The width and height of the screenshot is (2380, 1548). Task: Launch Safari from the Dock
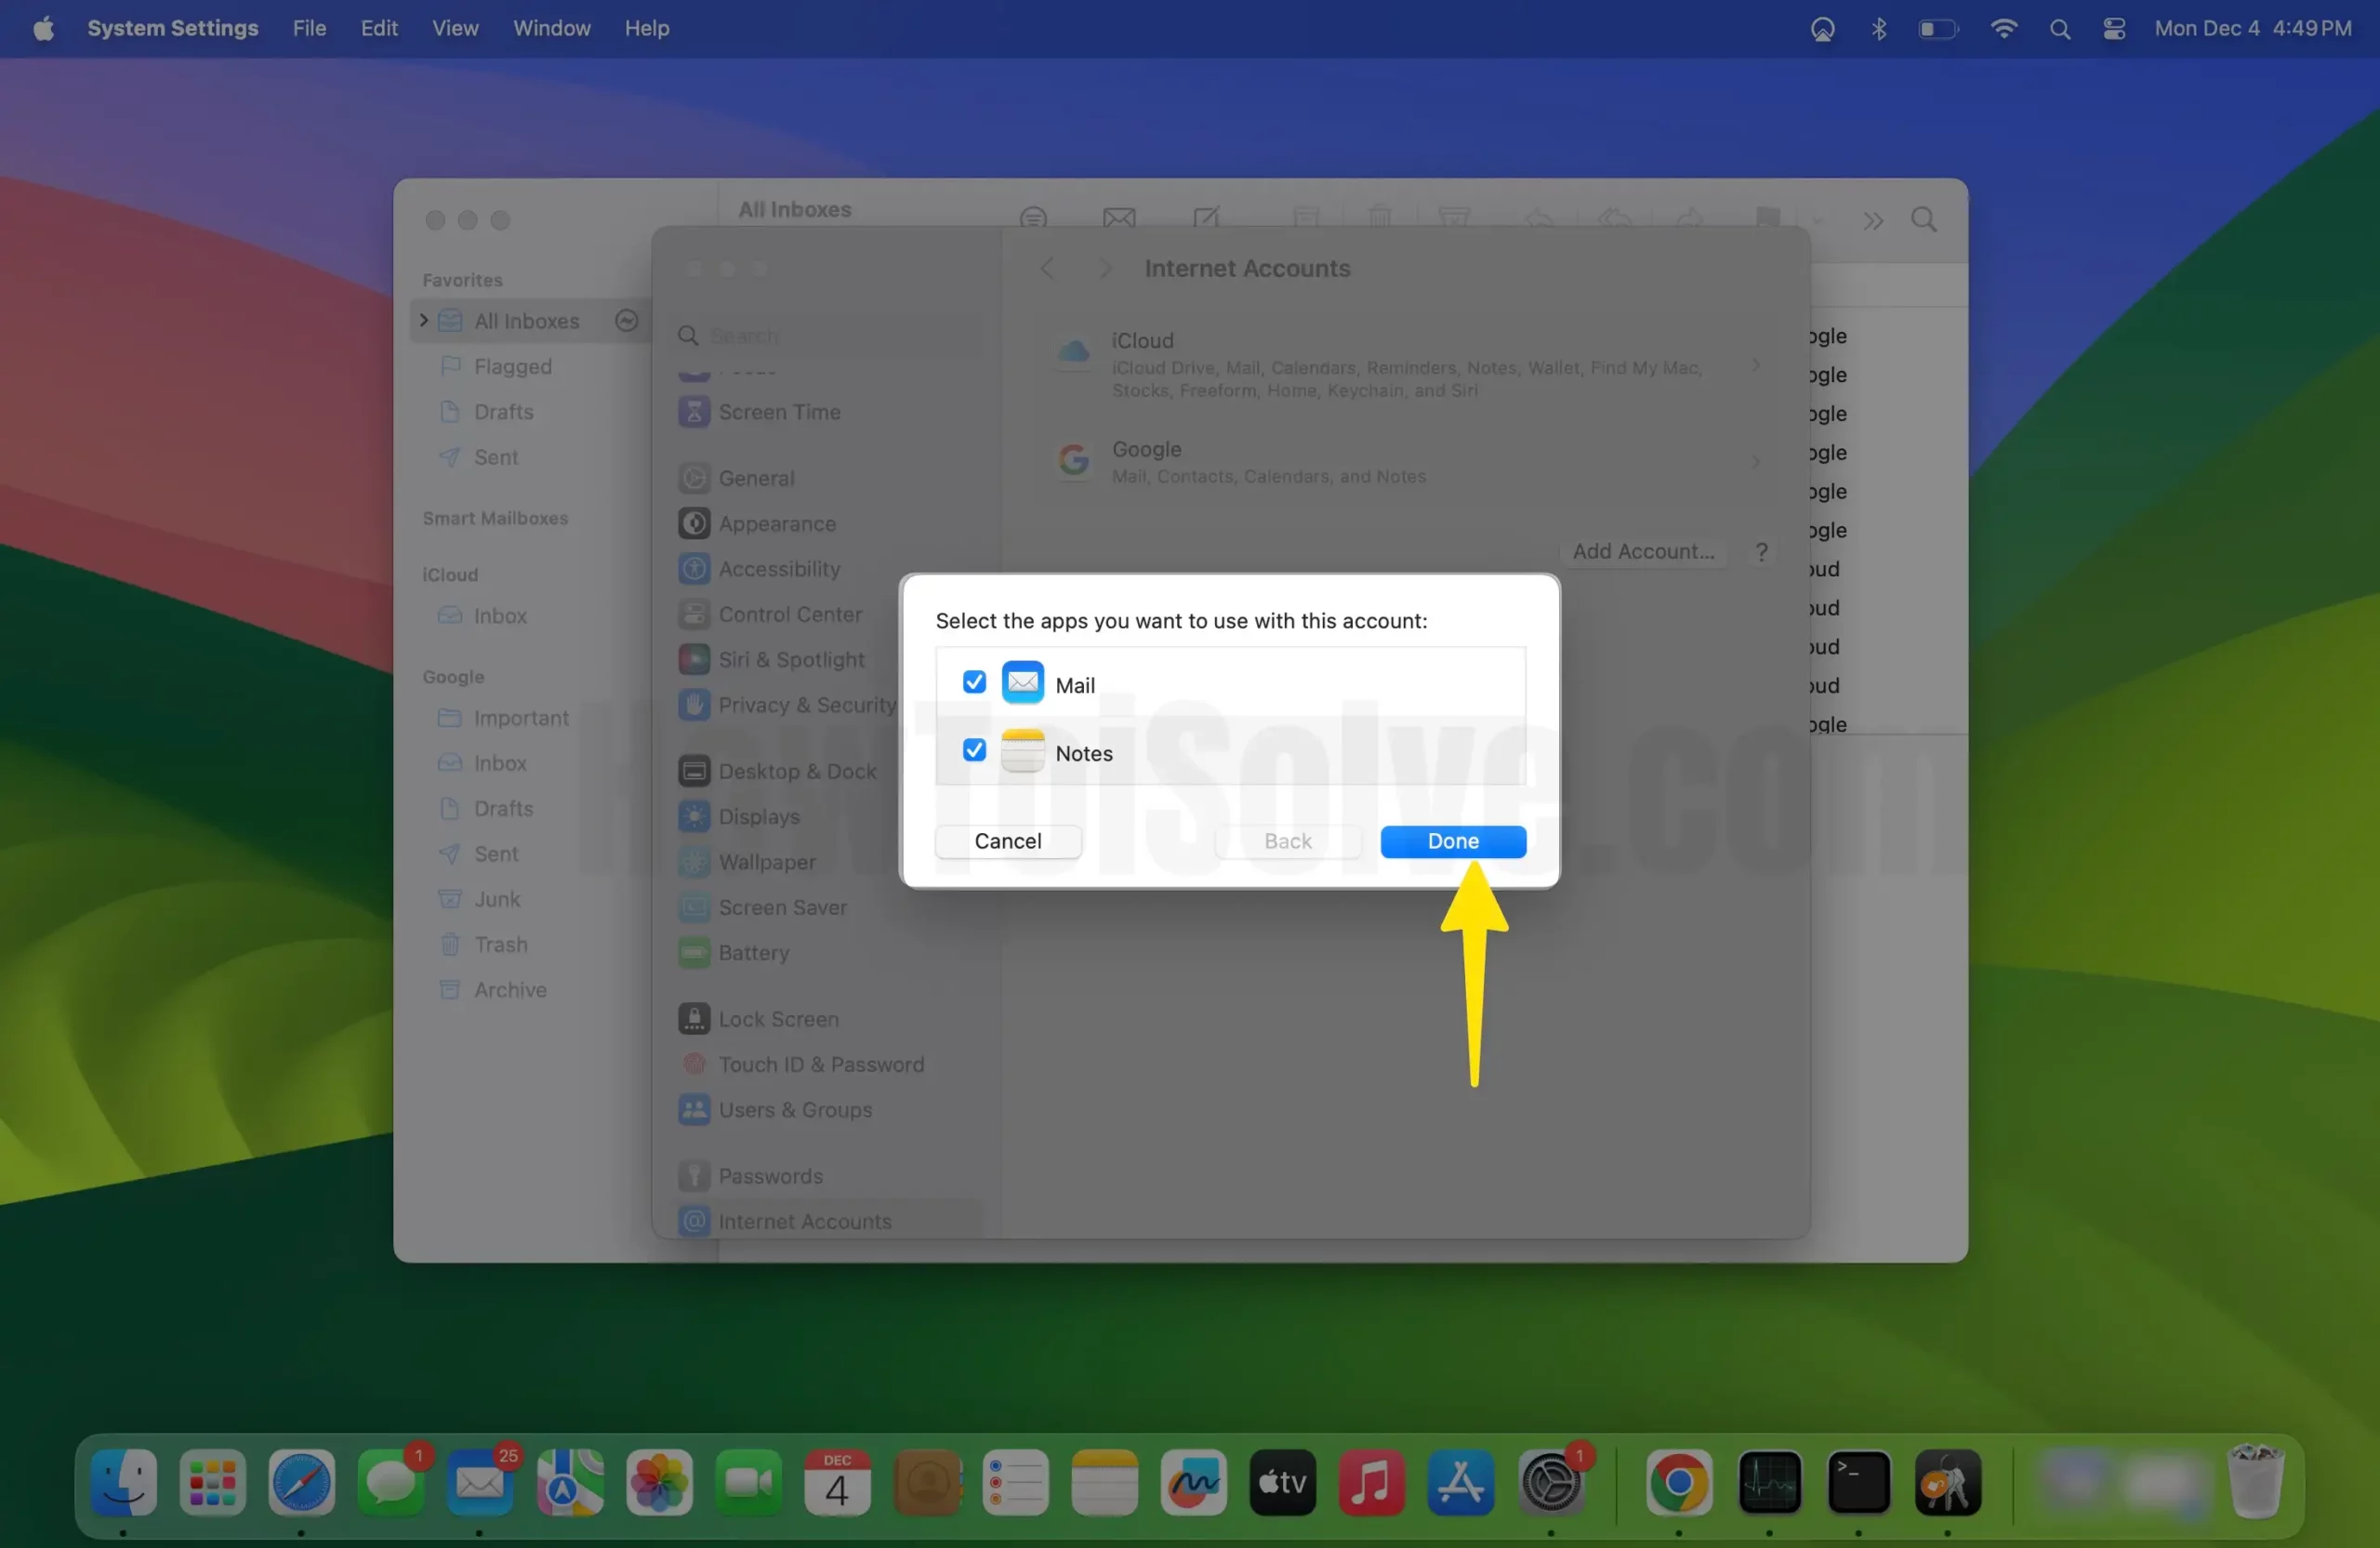(x=301, y=1481)
